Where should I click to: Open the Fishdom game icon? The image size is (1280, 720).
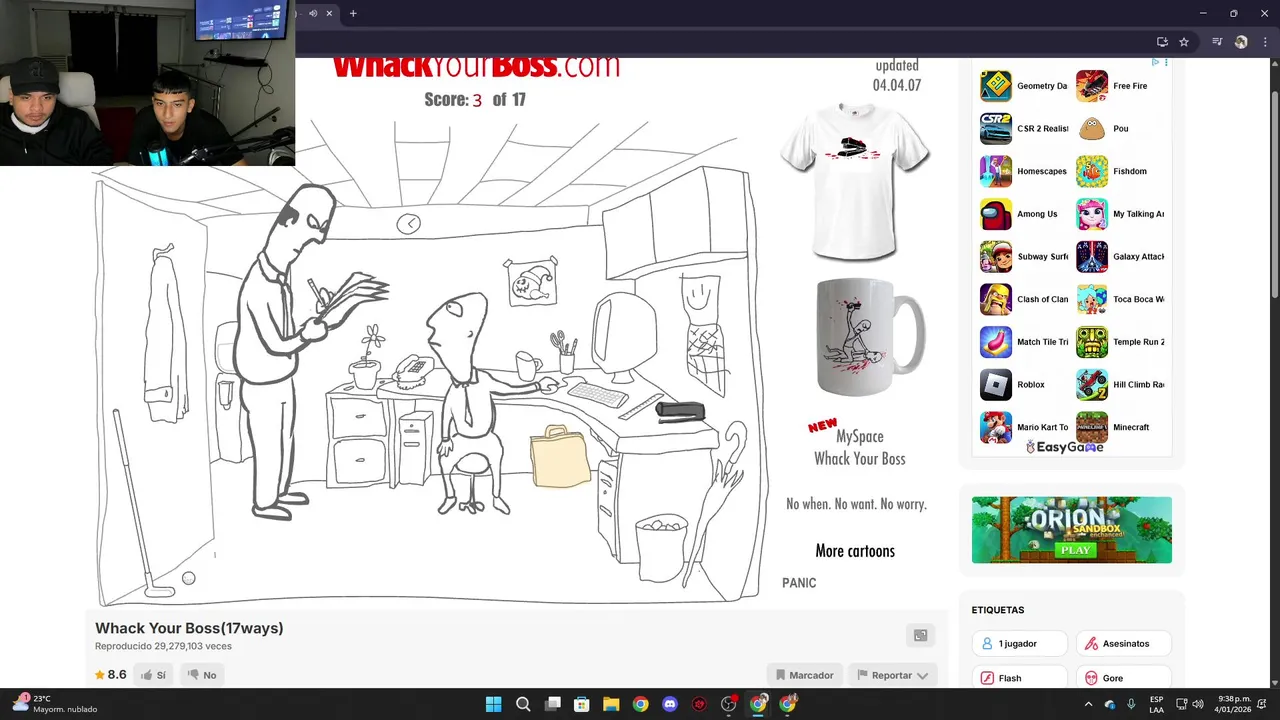tap(1092, 171)
